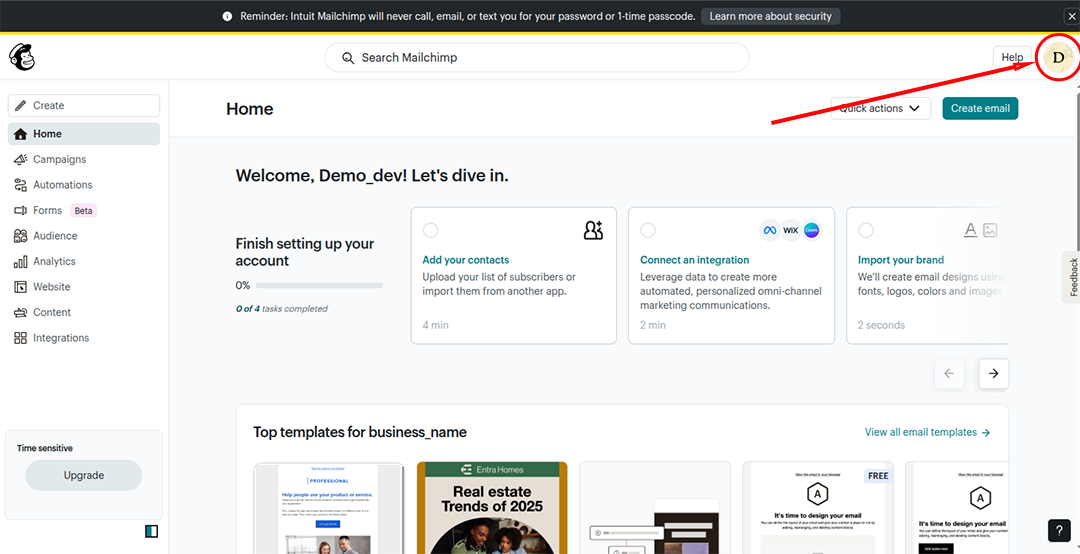Click the Audience people icon

pyautogui.click(x=21, y=236)
